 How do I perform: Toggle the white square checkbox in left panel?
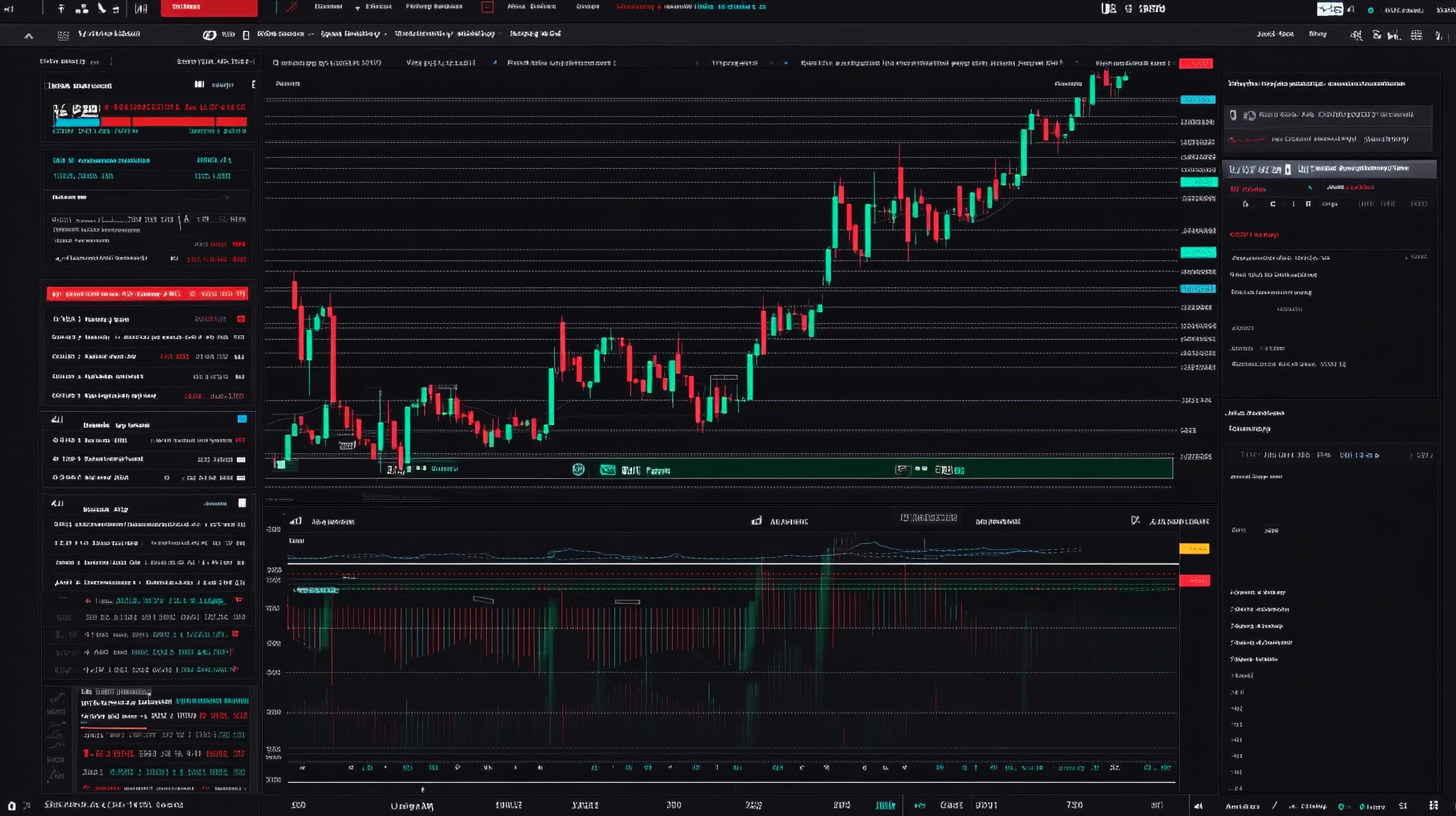241,503
